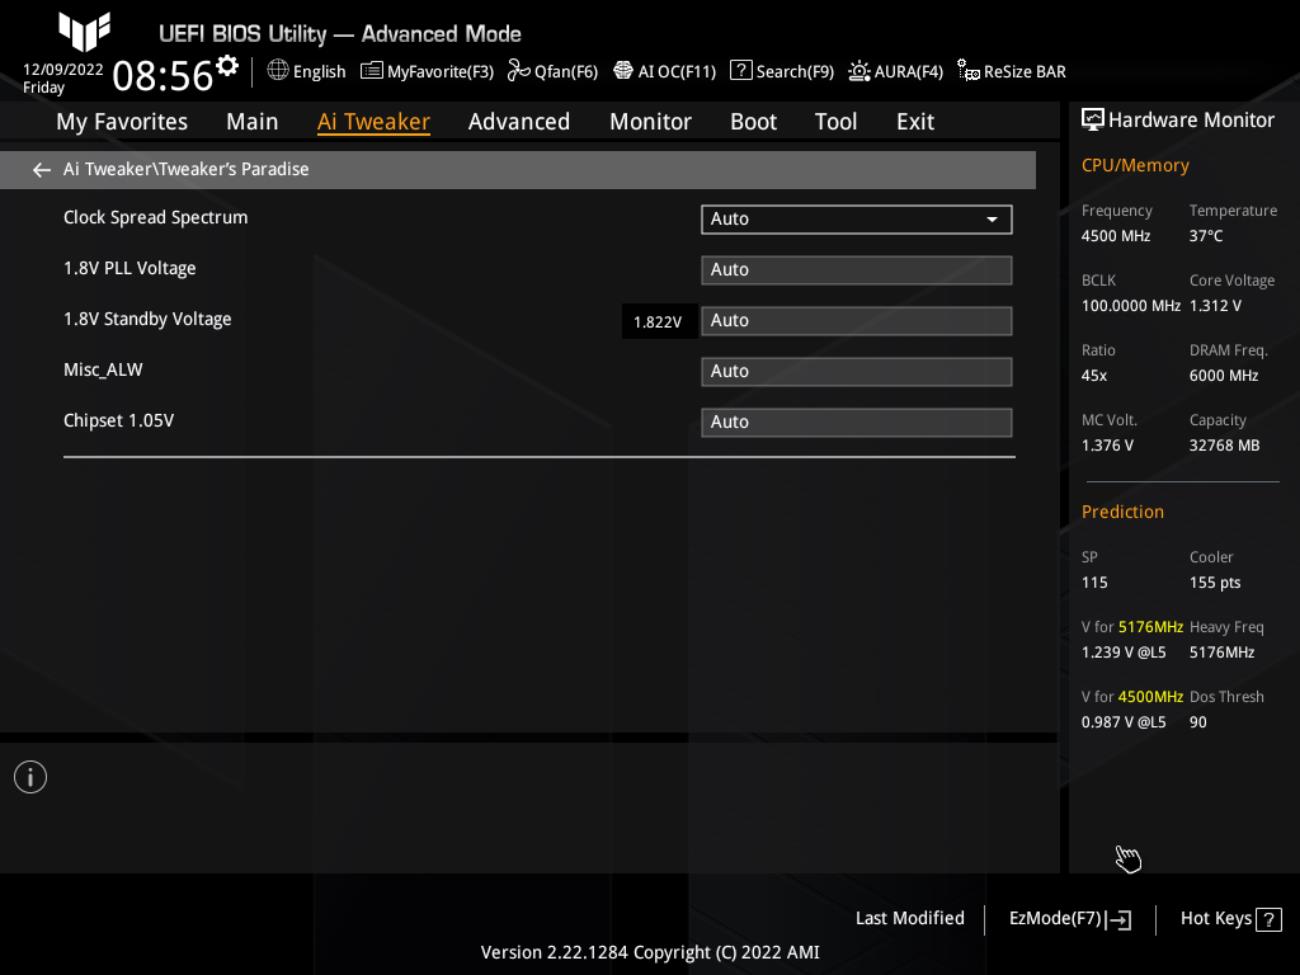Open AI OC(F11) chip icon
The image size is (1300, 975).
623,70
